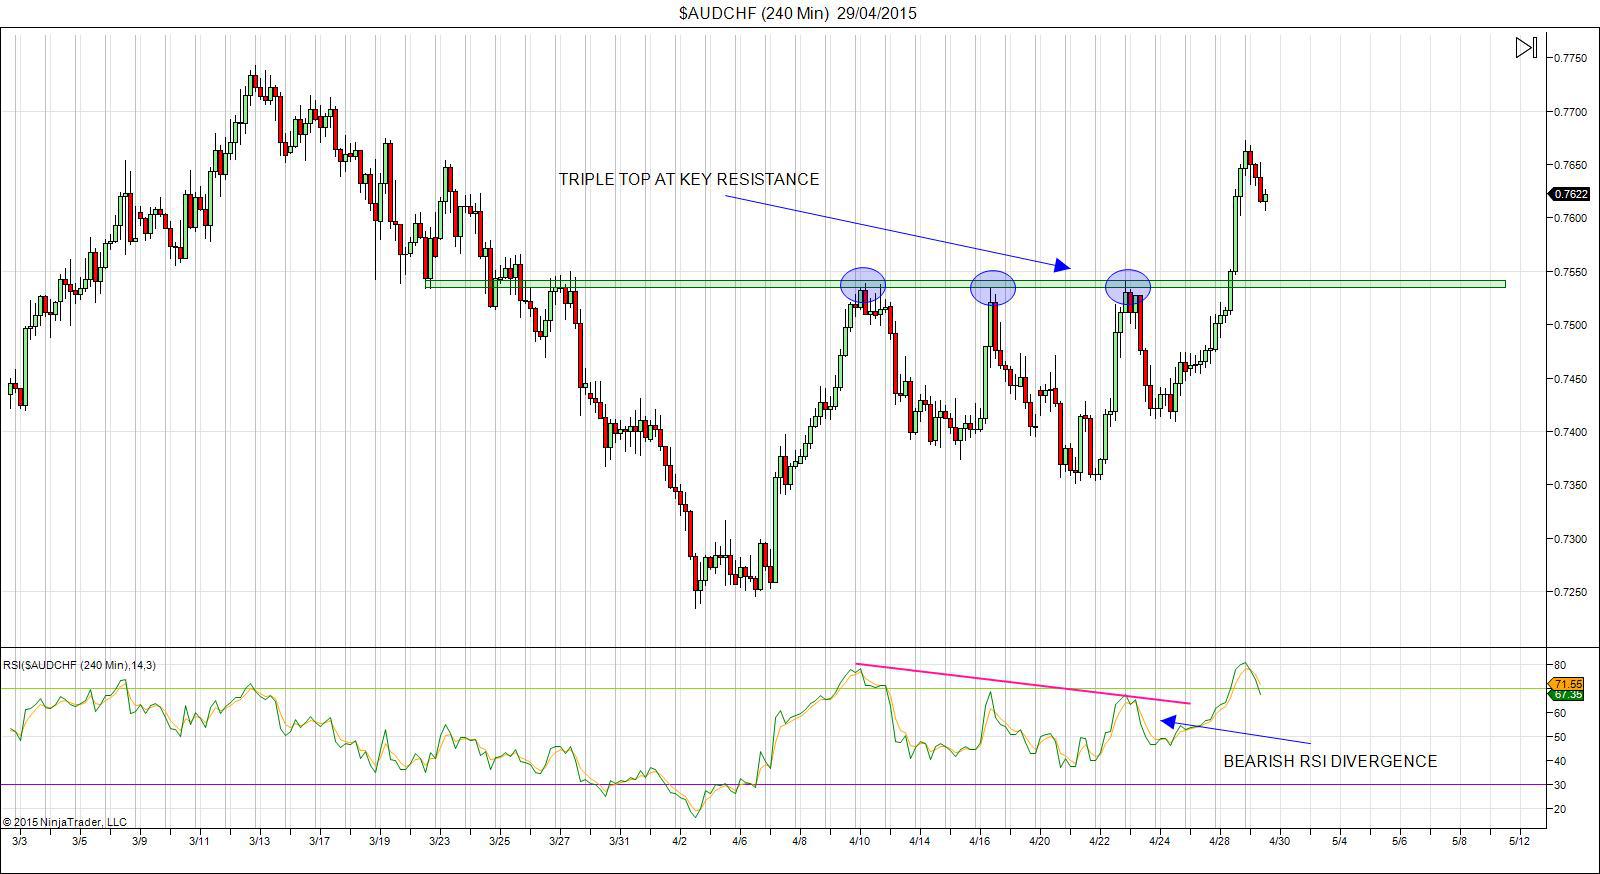
Task: Click the 3/31 date label
Action: point(619,841)
